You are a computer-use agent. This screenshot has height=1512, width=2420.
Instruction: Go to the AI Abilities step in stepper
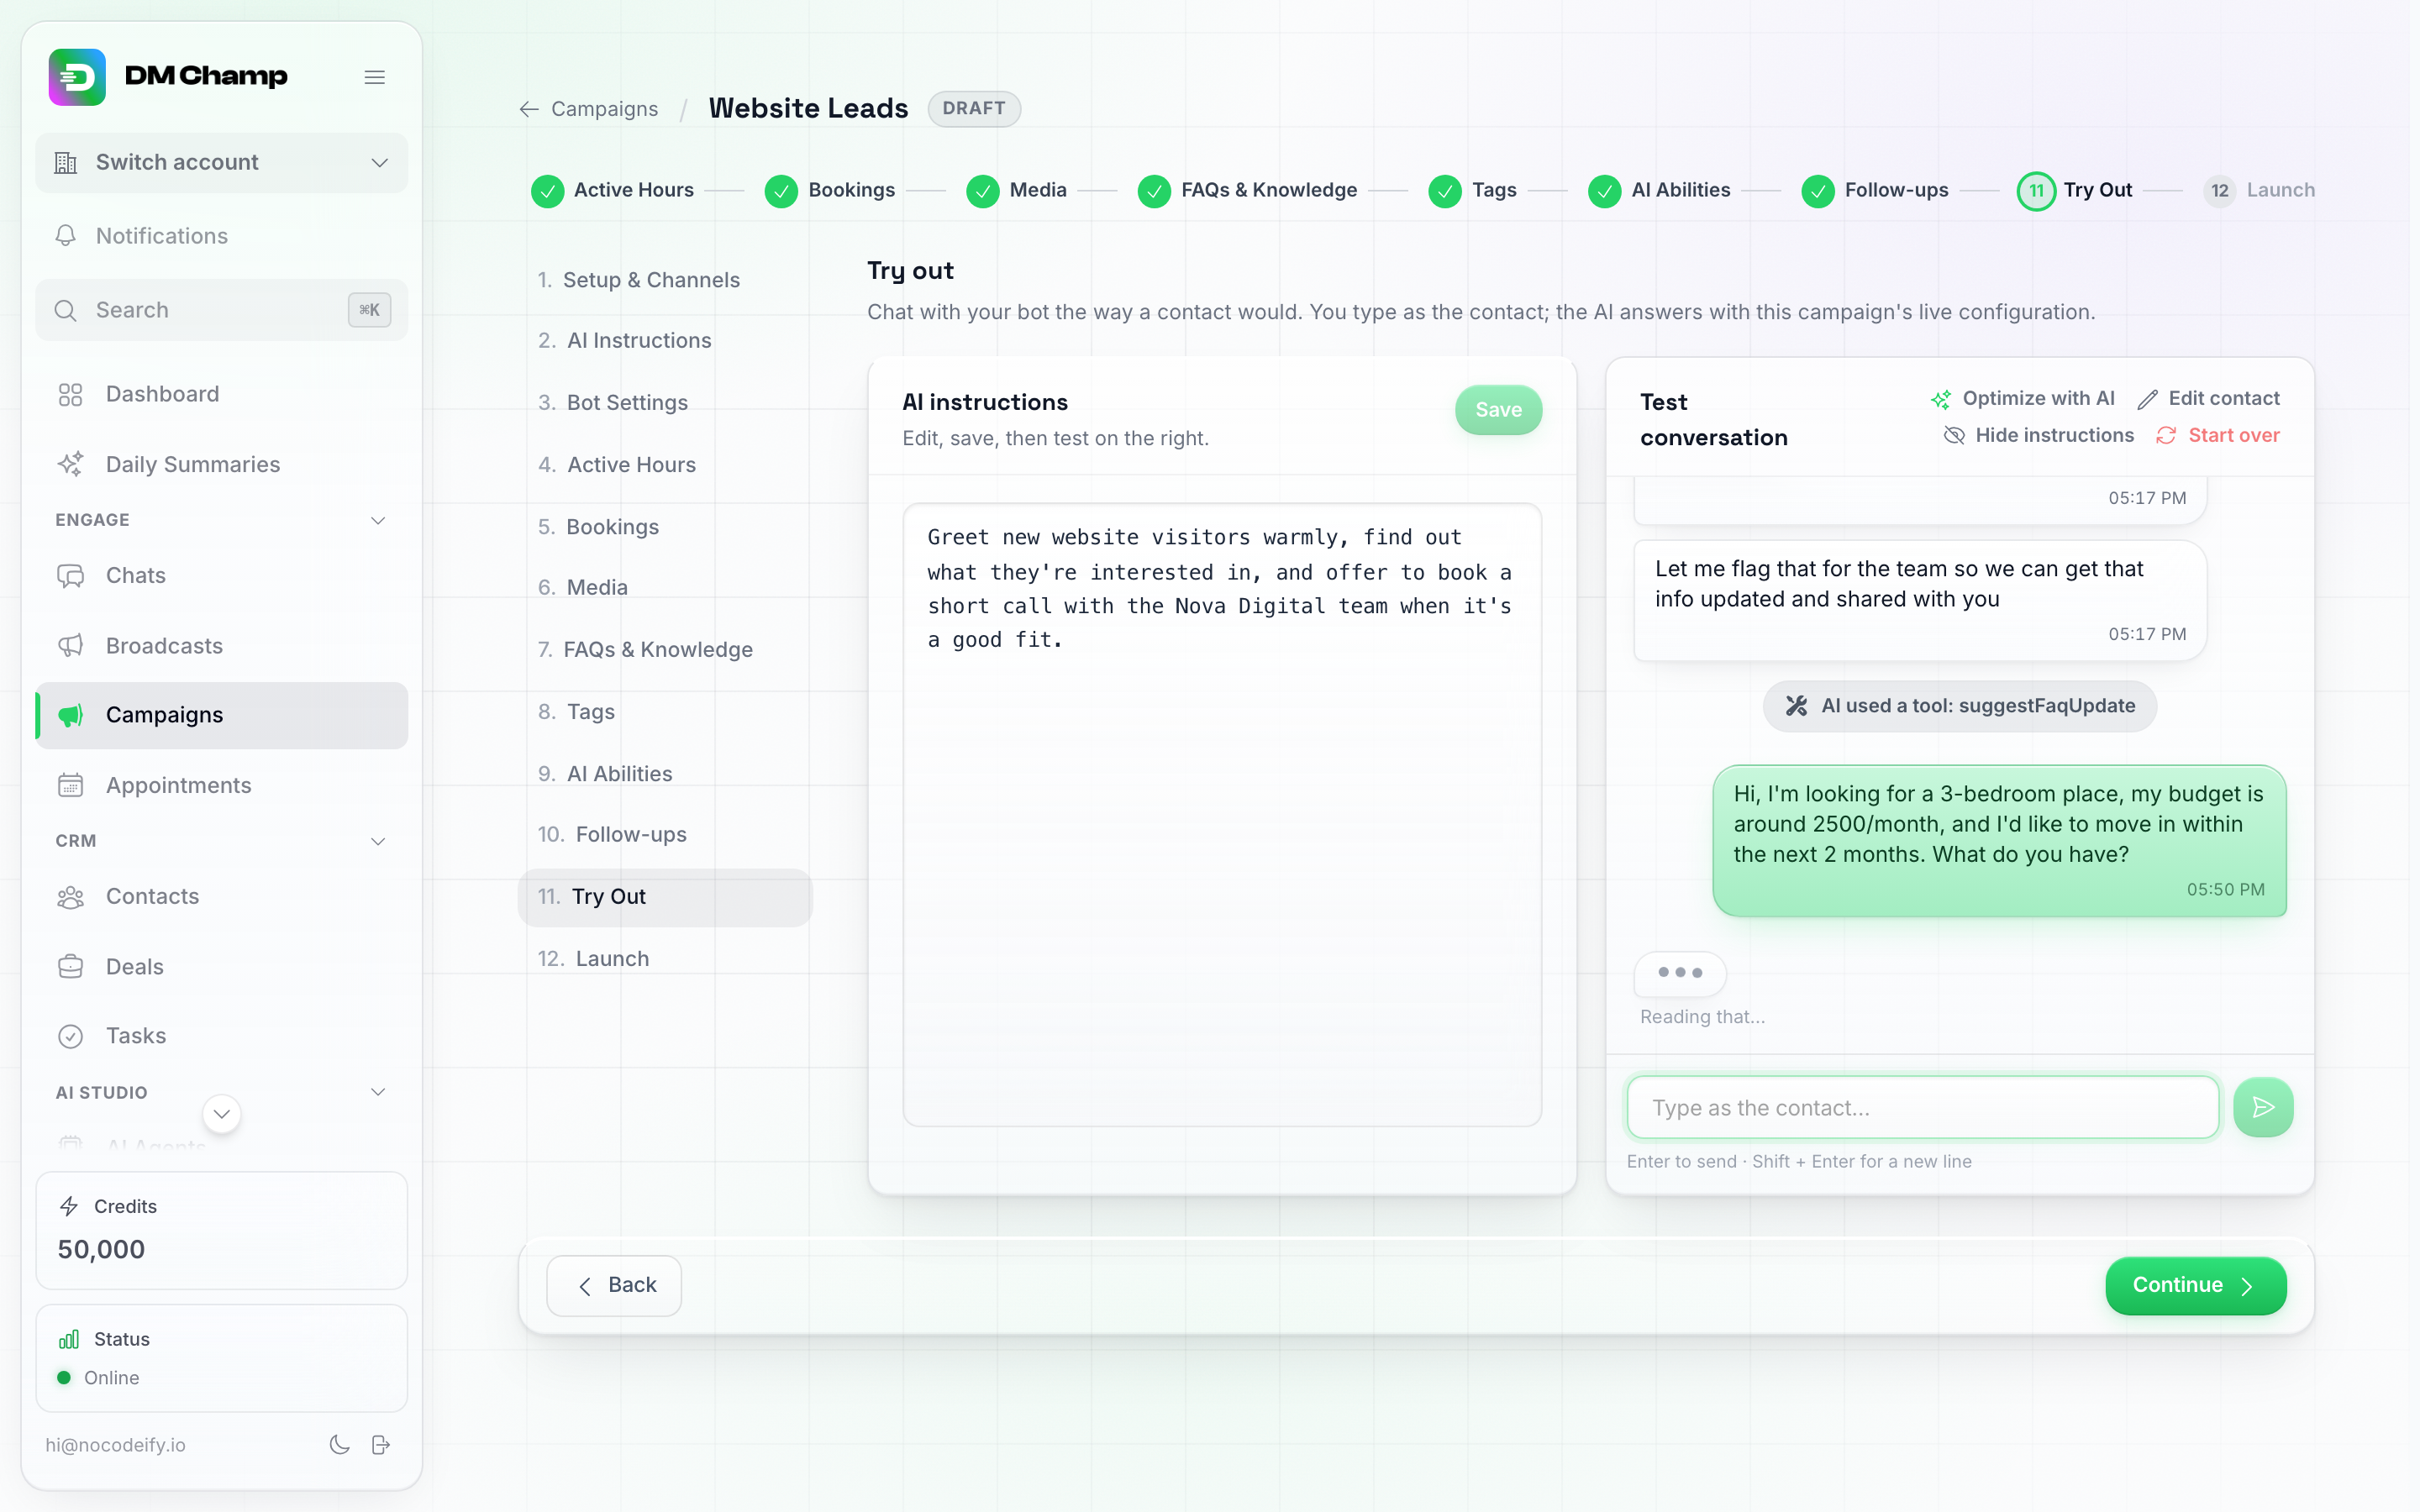coord(1659,190)
